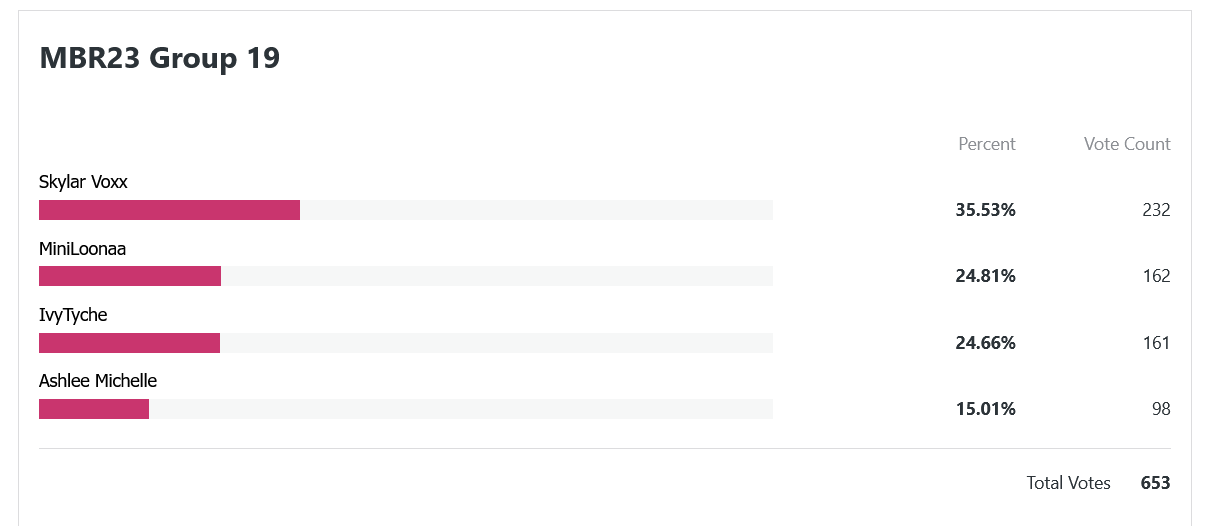Select the Skylar Voxx label
The width and height of the screenshot is (1216, 526).
(83, 182)
